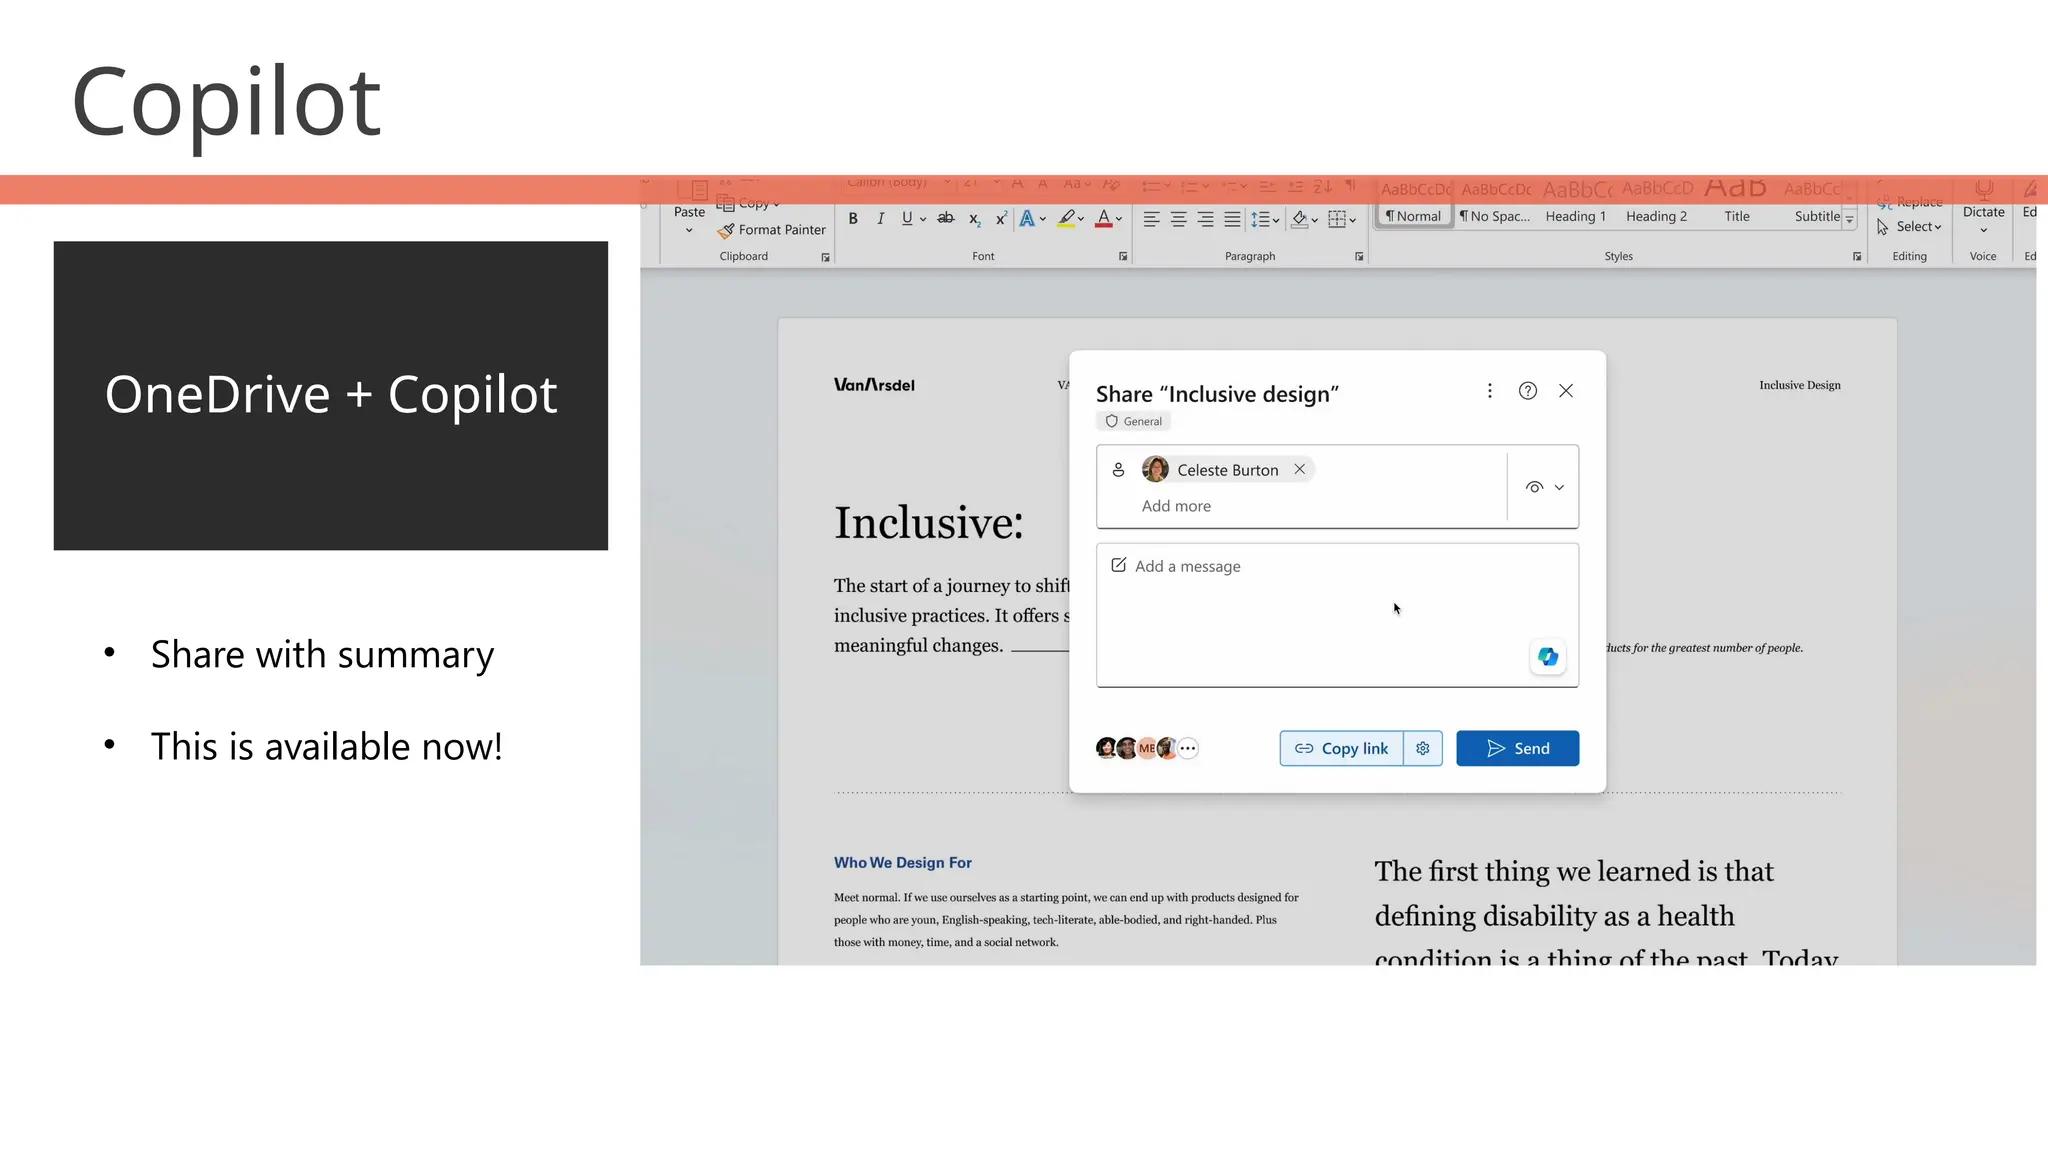Select the No Spacing style
2048x1152 pixels.
tap(1495, 204)
